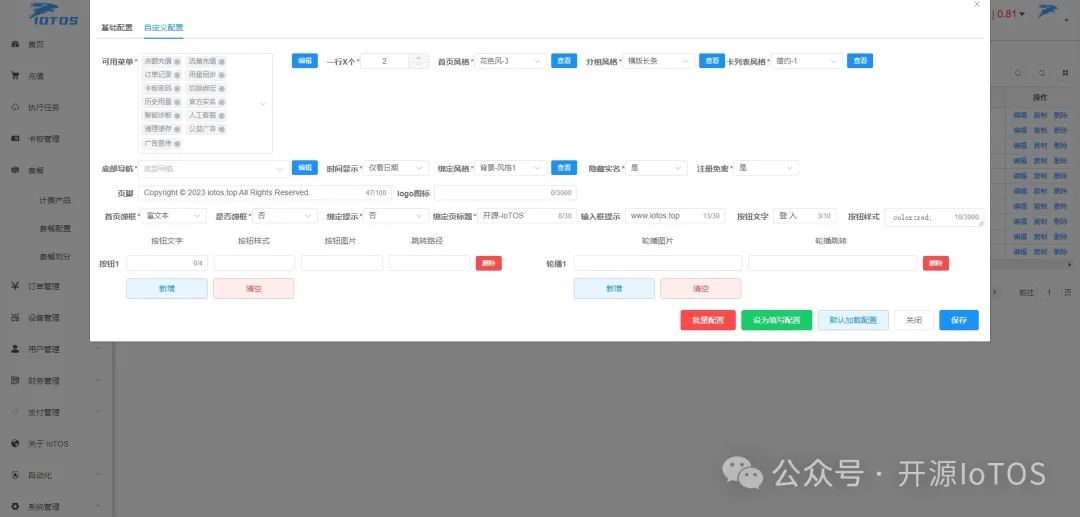Remove the 用量同步 tag from 可用菜单
The width and height of the screenshot is (1080, 517).
coord(222,75)
